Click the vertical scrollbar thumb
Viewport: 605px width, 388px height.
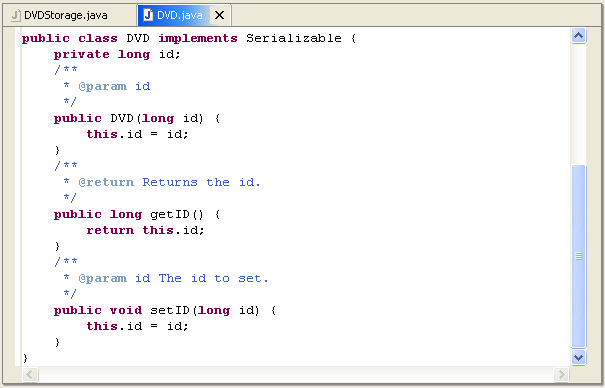click(578, 256)
